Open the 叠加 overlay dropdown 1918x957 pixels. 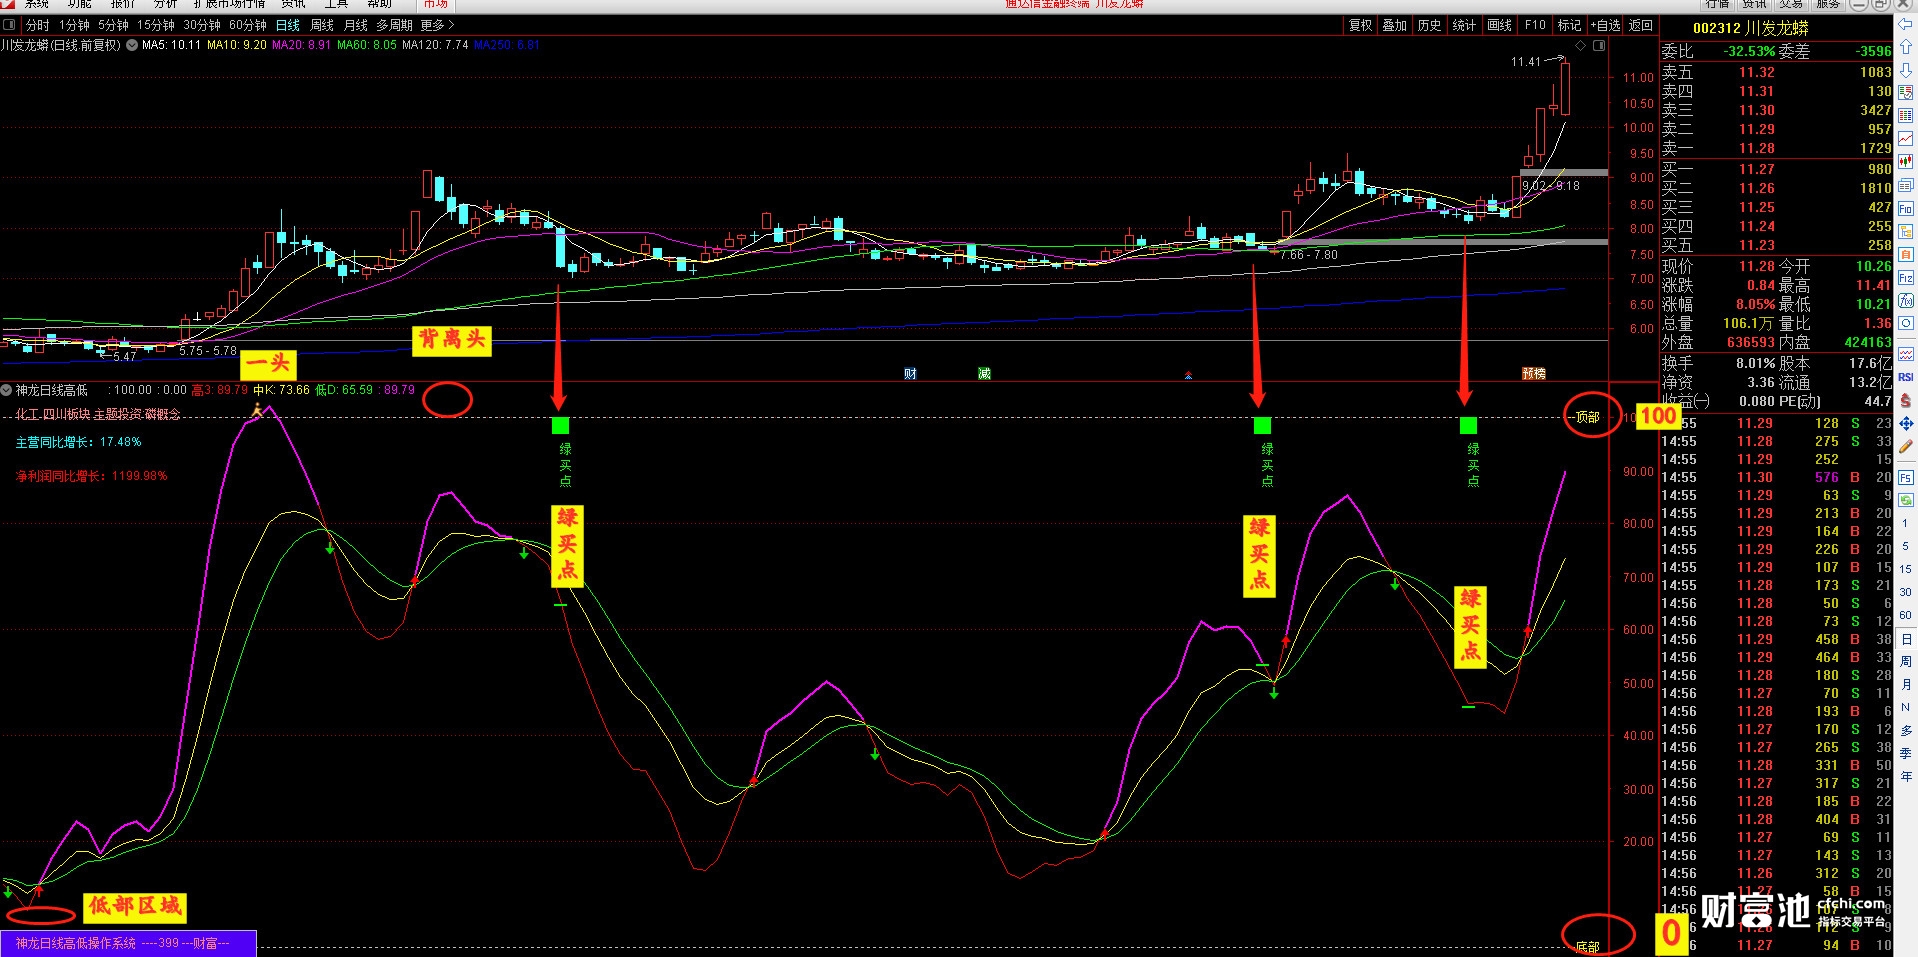coord(1395,25)
